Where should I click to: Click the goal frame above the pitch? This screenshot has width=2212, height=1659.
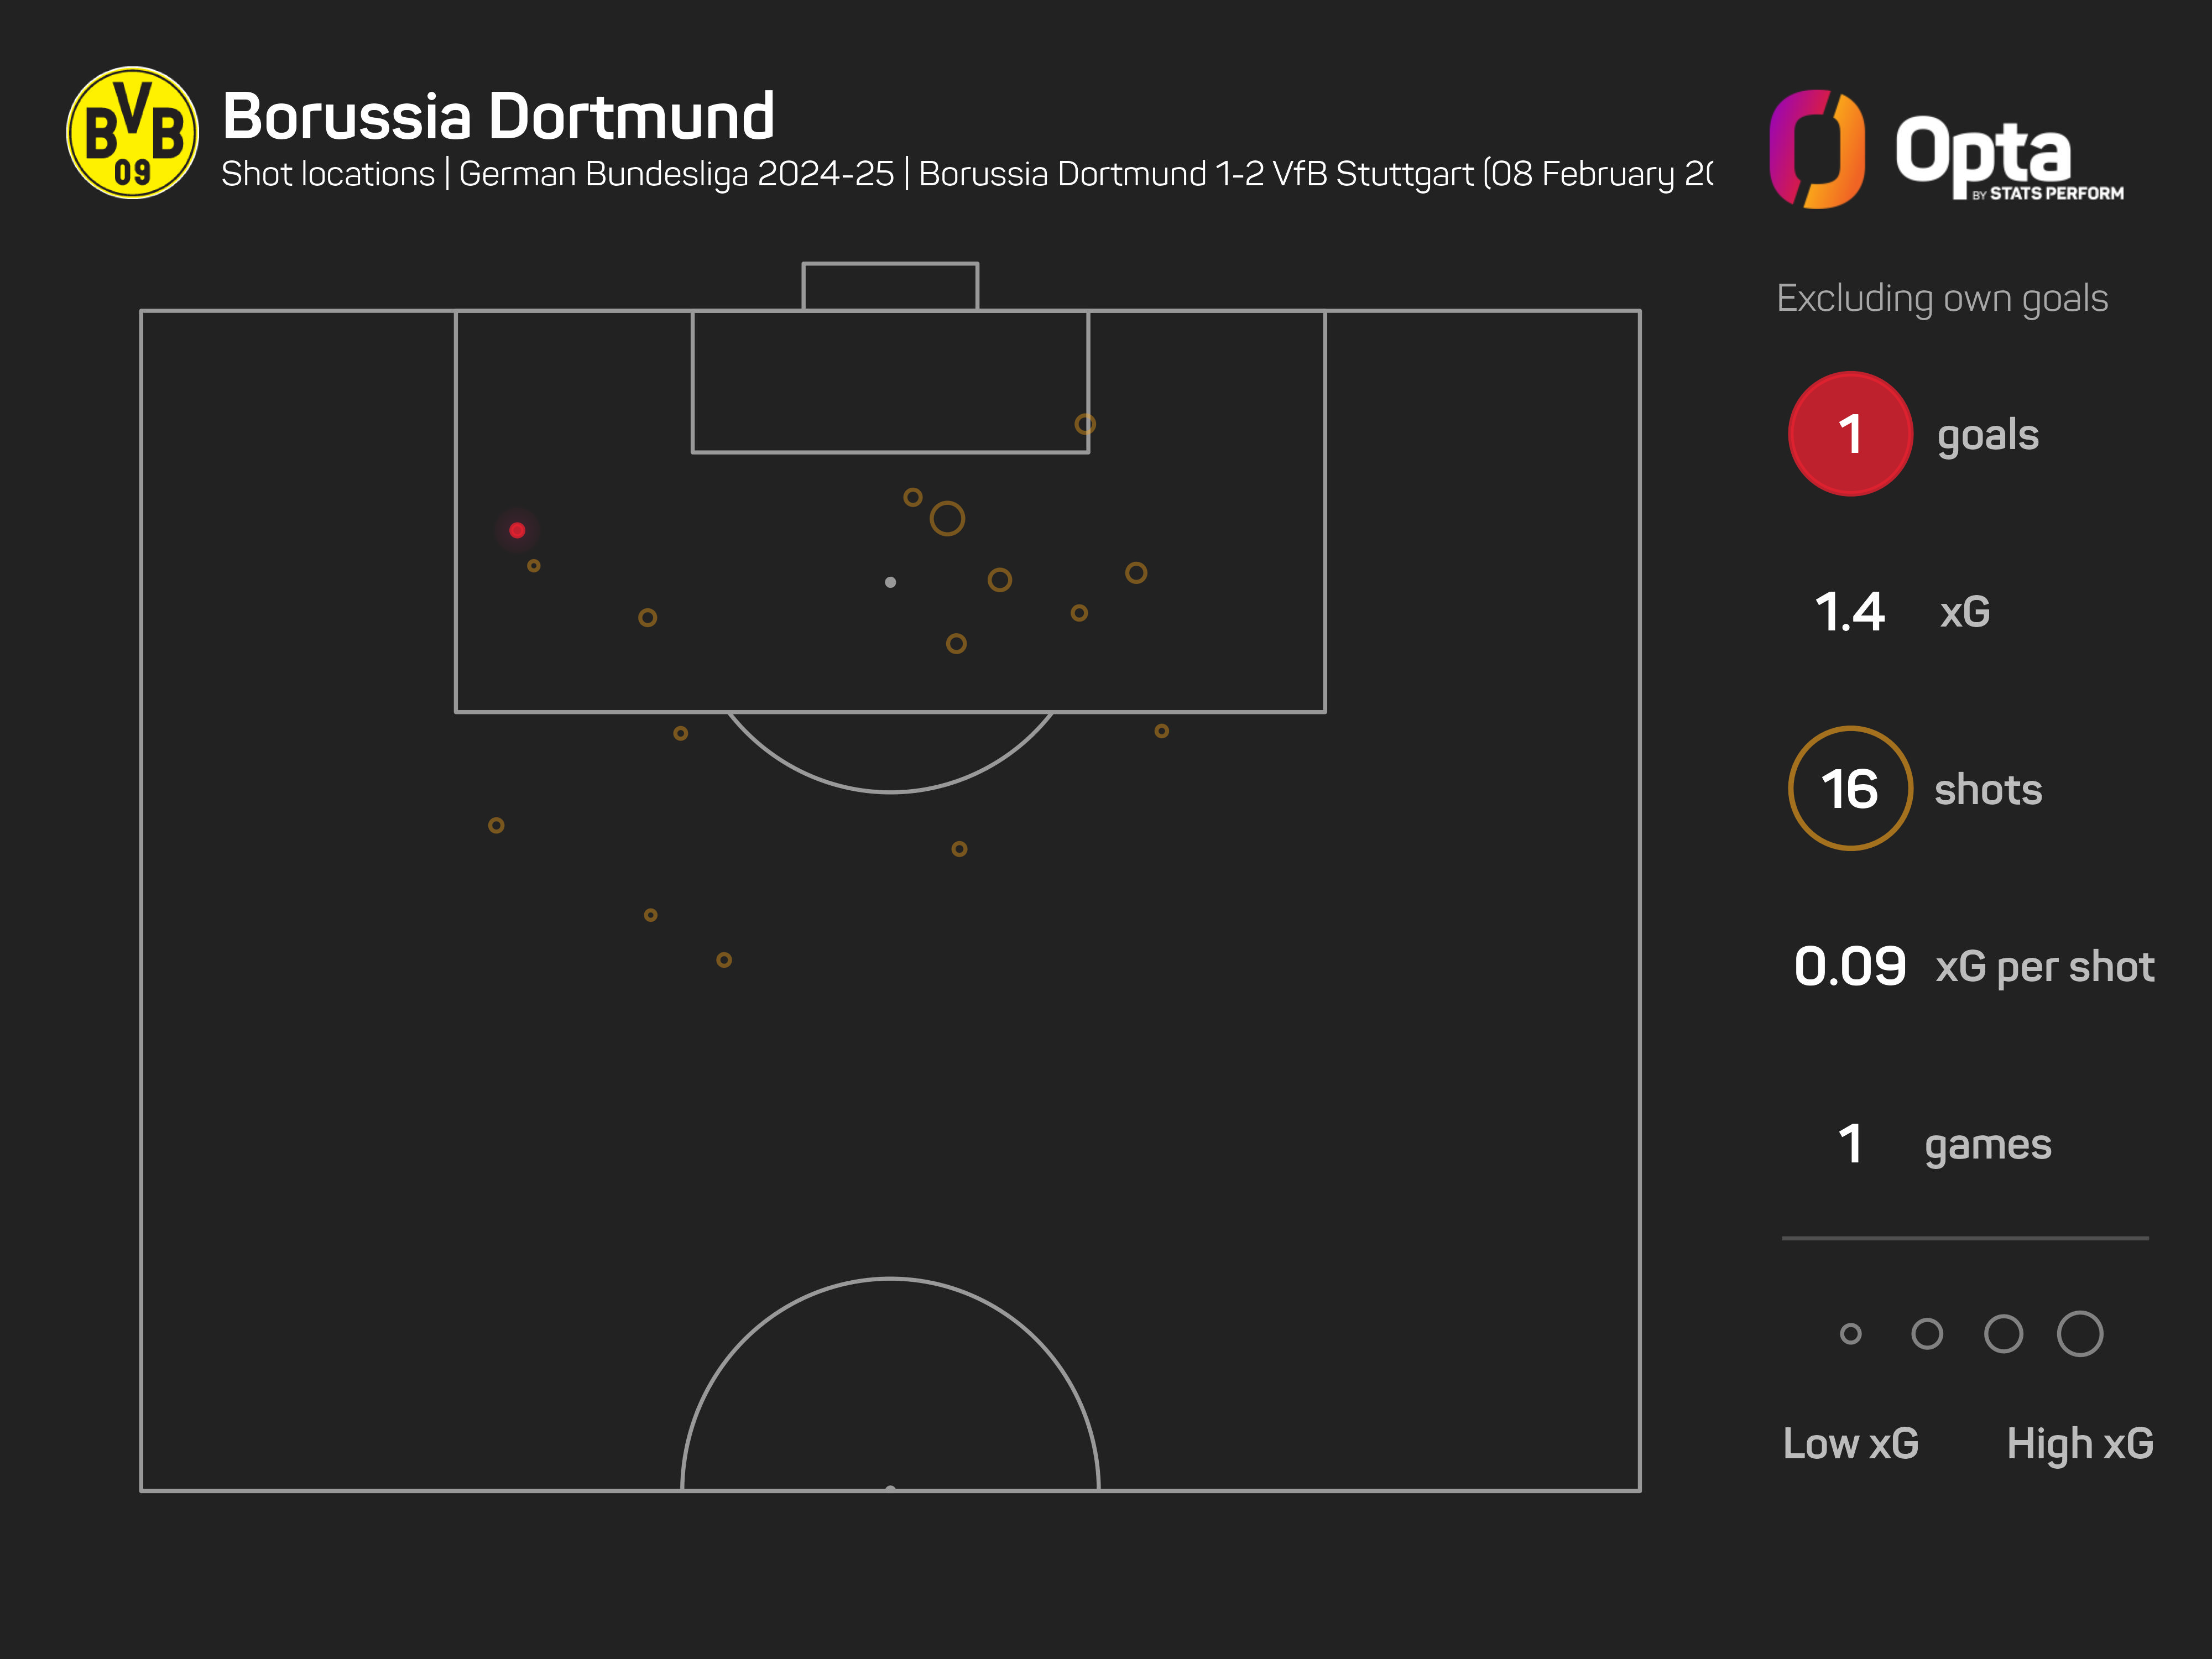pyautogui.click(x=890, y=286)
